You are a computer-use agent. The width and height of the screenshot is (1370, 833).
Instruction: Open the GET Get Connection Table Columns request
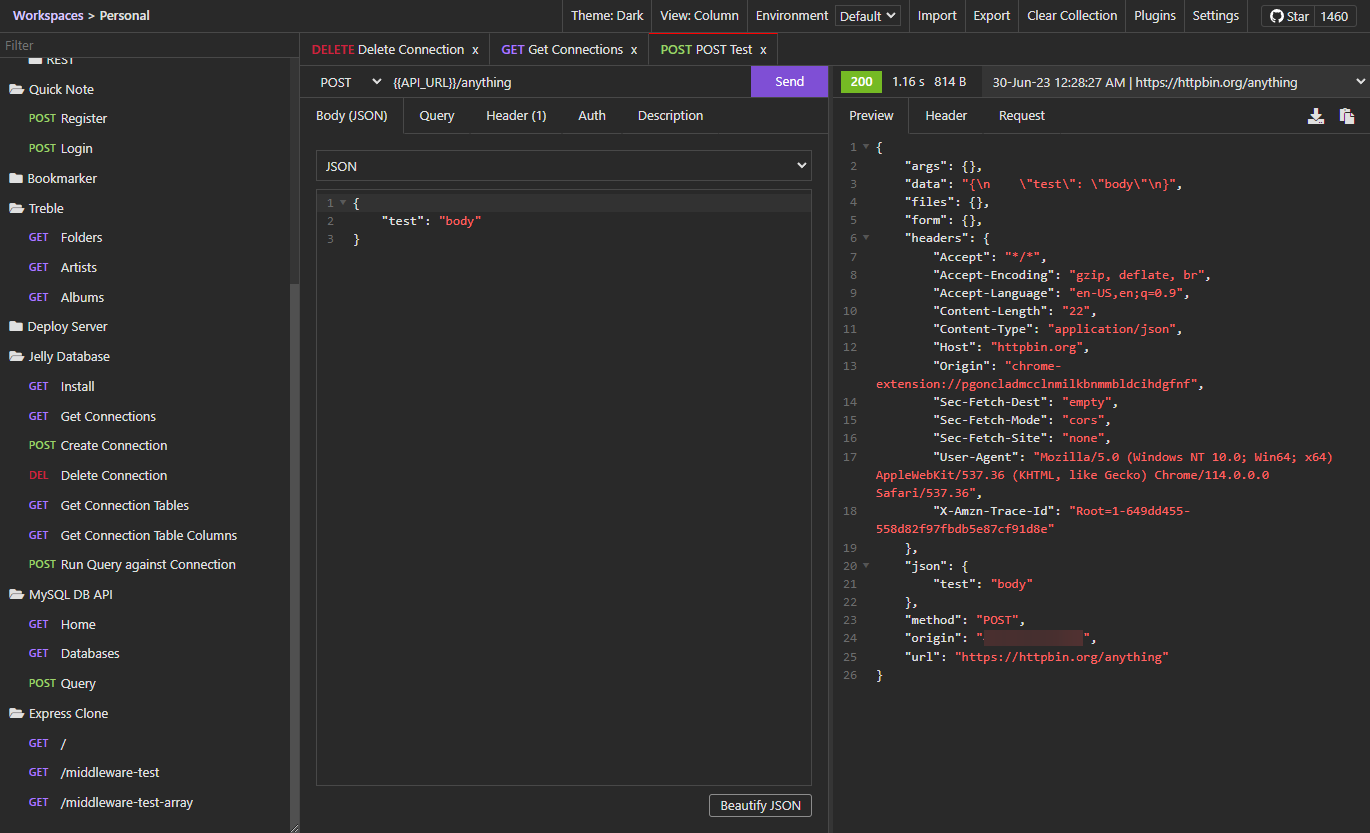[x=133, y=536]
